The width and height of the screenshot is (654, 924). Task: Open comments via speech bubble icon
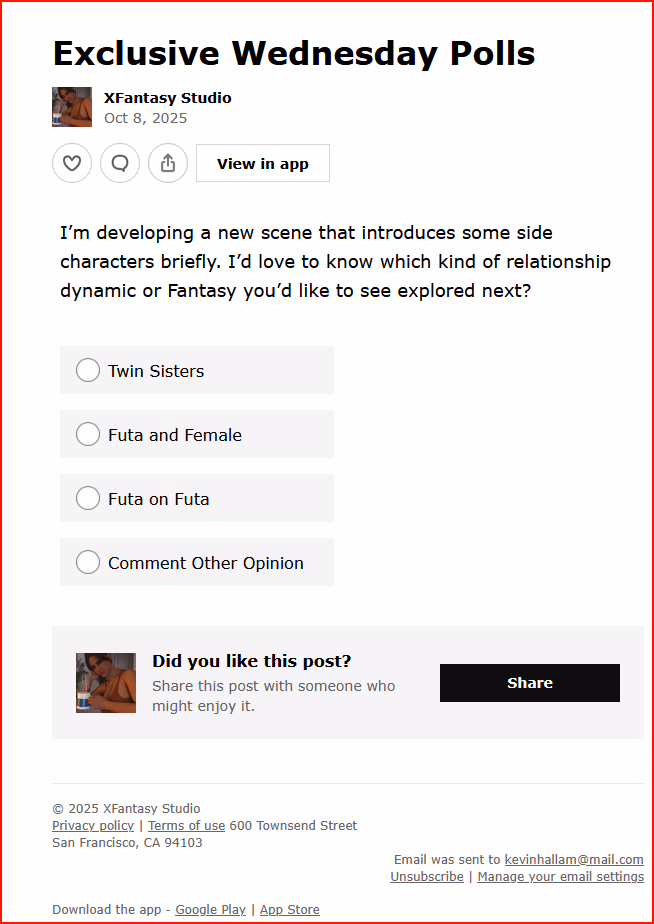click(x=120, y=163)
